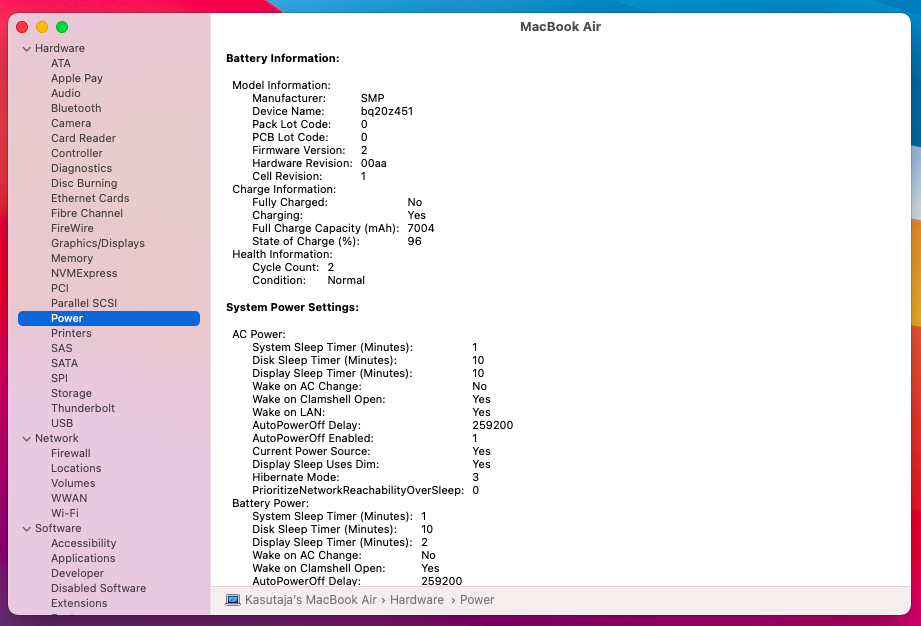Click the Battery Information heading

pyautogui.click(x=283, y=58)
